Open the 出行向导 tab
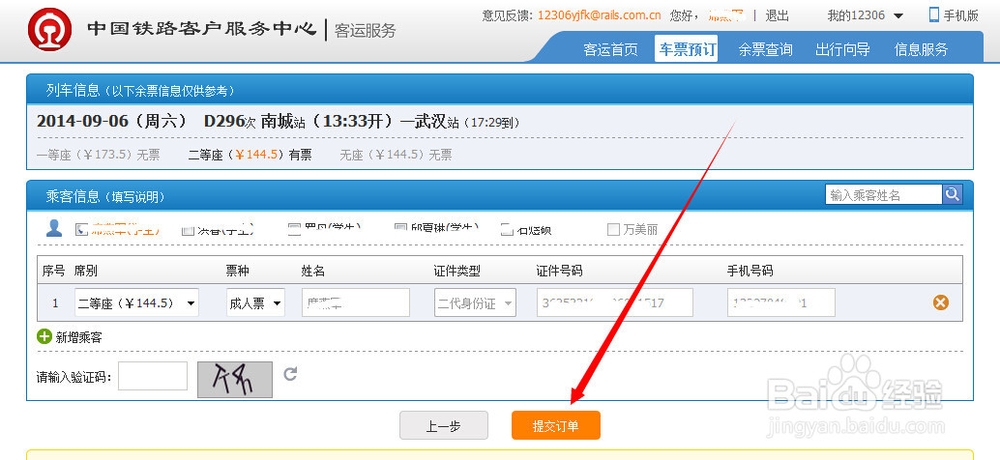Viewport: 1000px width, 460px height. pyautogui.click(x=842, y=49)
